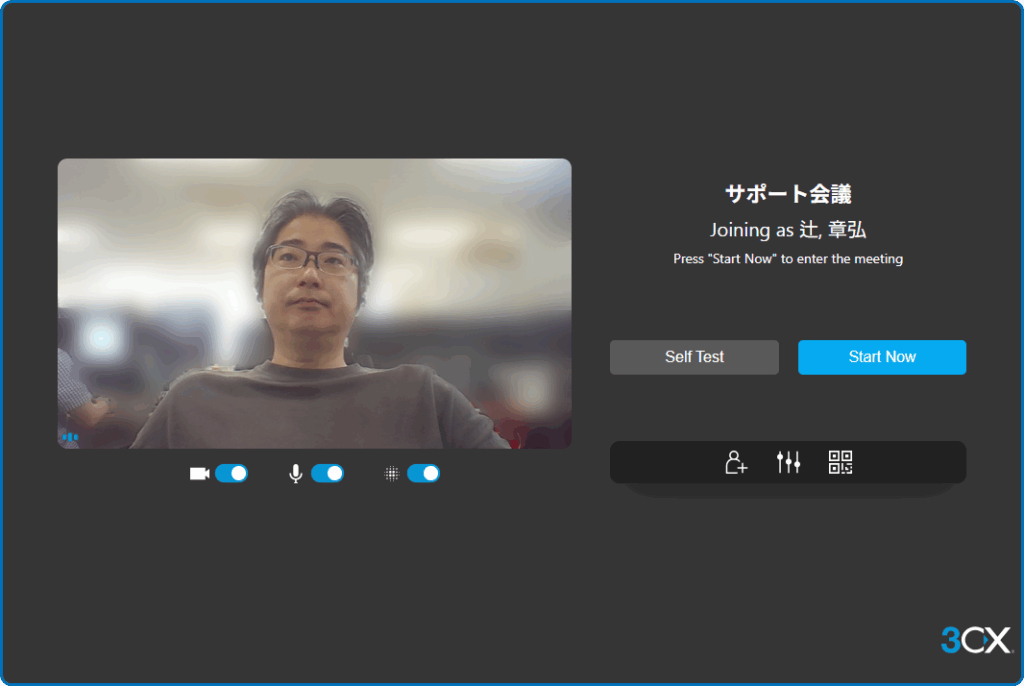This screenshot has height=686, width=1024.
Task: Click the background blur dotted icon
Action: pos(391,474)
